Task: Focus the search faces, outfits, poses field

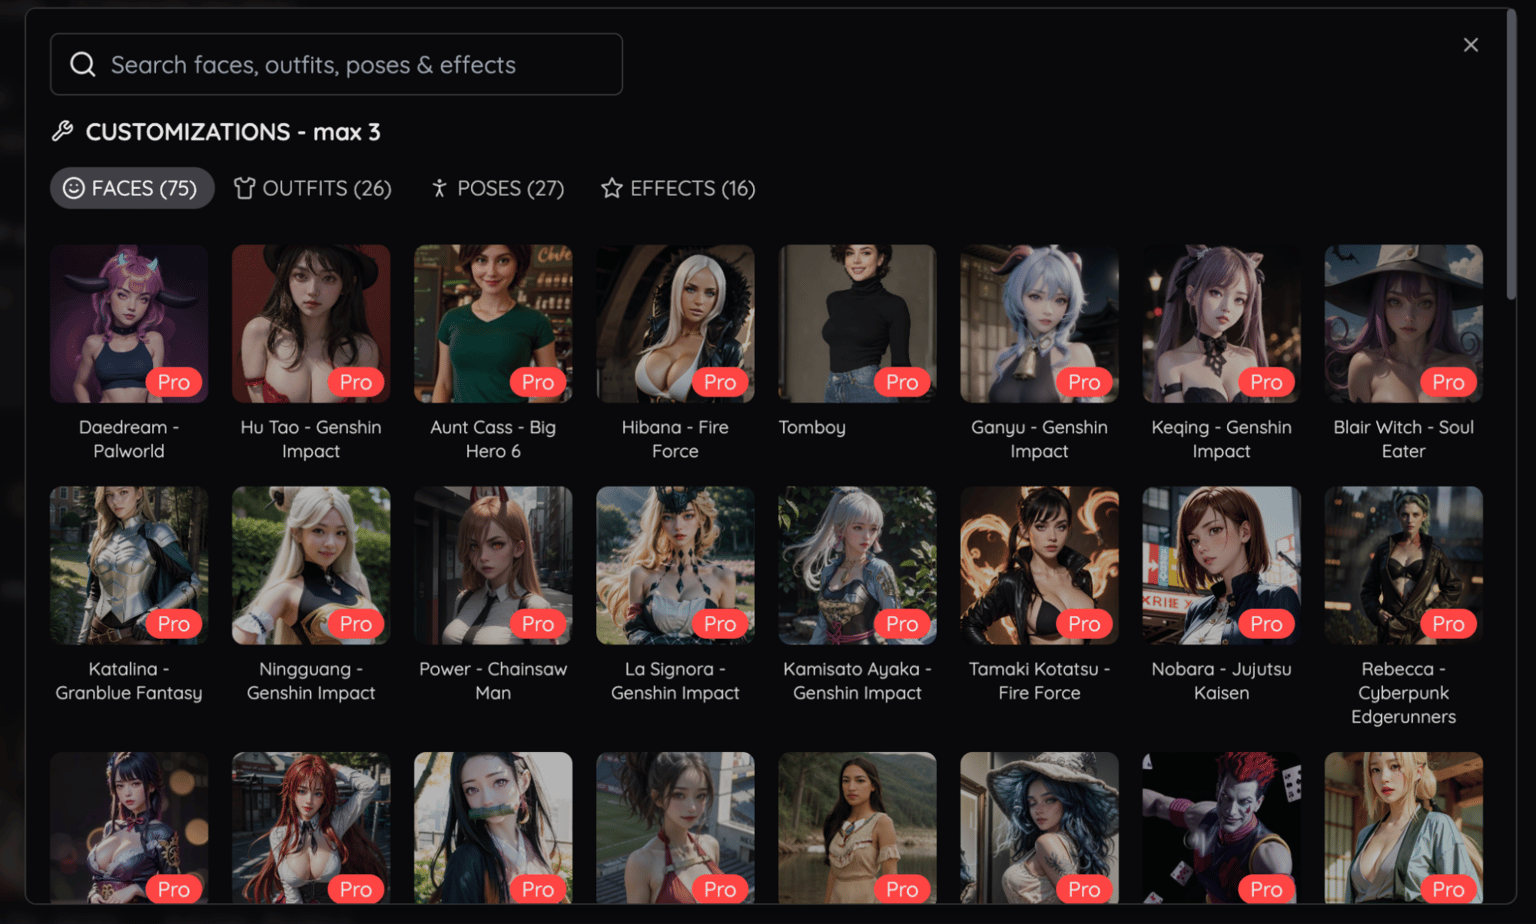Action: pos(336,64)
